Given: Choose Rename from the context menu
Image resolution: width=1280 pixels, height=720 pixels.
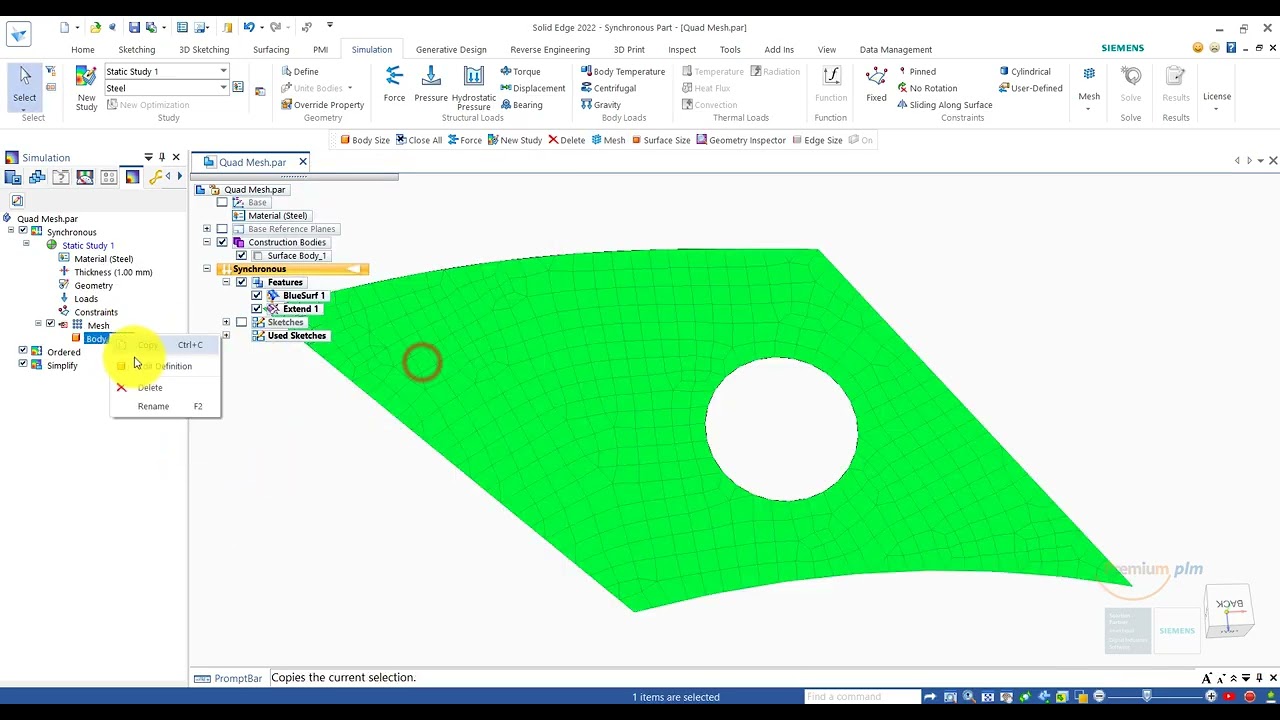Looking at the screenshot, I should (165, 406).
